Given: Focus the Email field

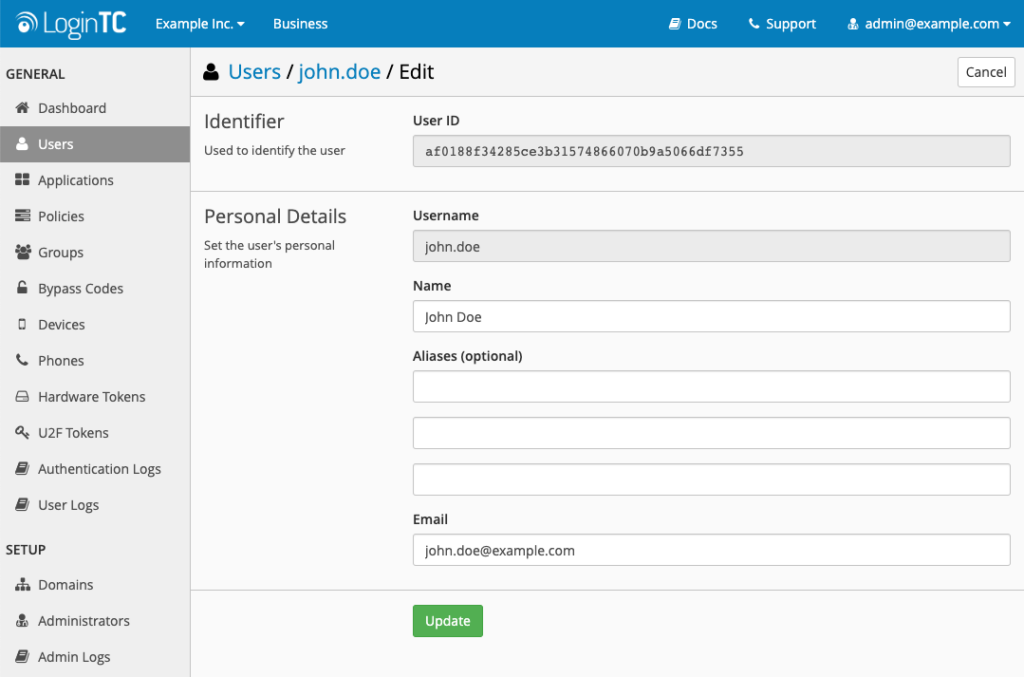Looking at the screenshot, I should [711, 550].
